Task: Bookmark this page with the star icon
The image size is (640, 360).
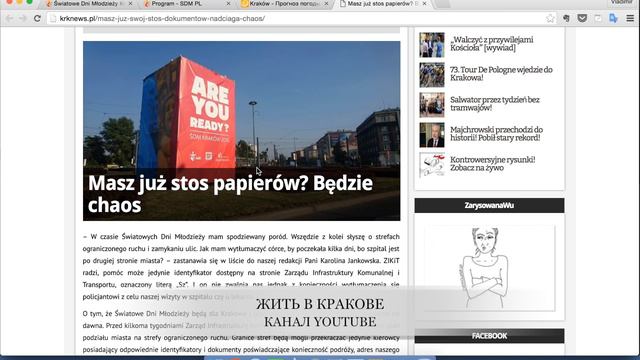Action: tap(550, 18)
